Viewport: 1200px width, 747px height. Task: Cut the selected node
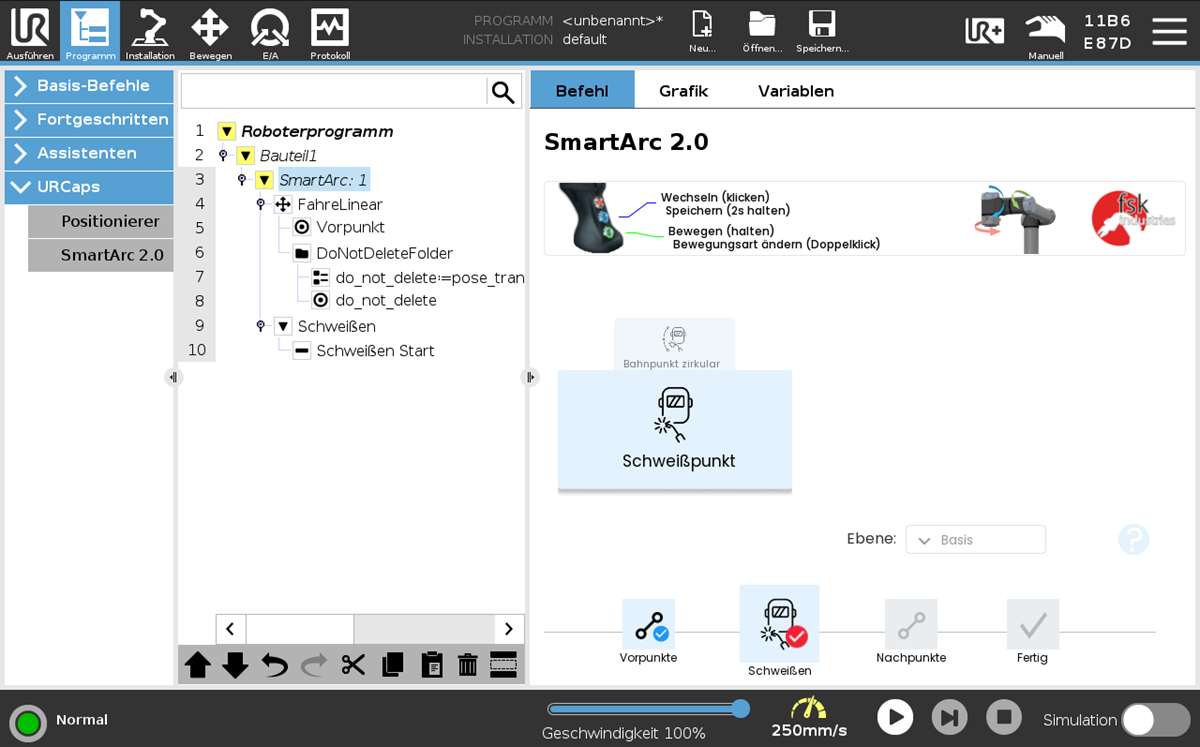(x=352, y=665)
